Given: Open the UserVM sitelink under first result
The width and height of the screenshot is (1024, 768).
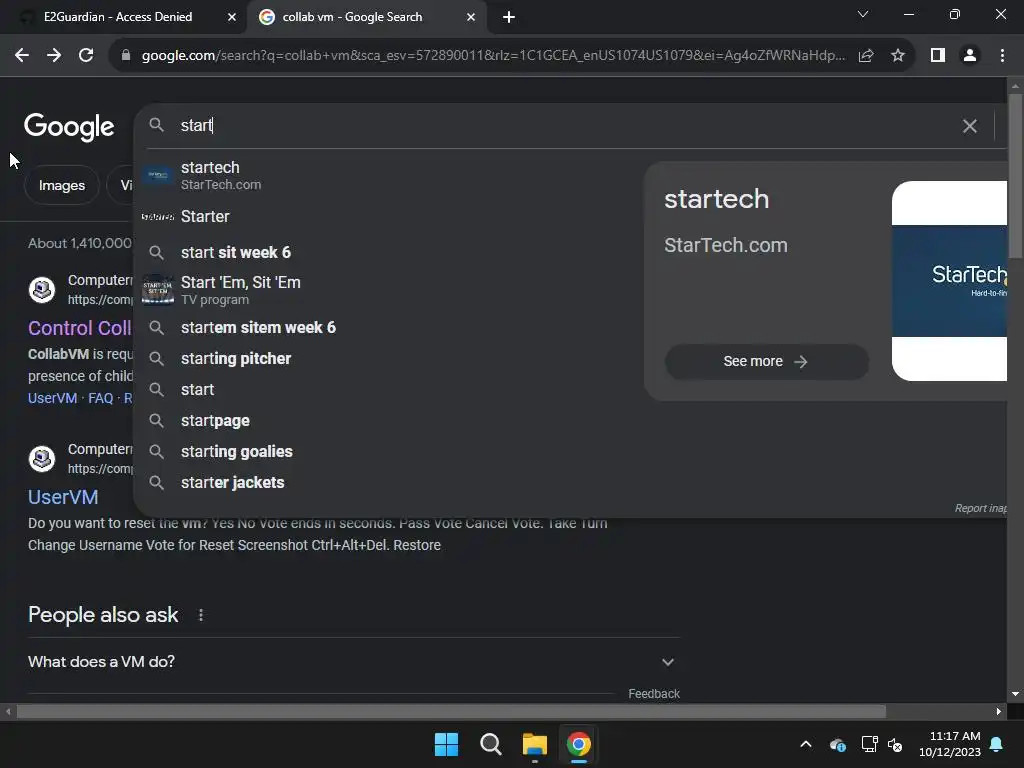Looking at the screenshot, I should 52,398.
